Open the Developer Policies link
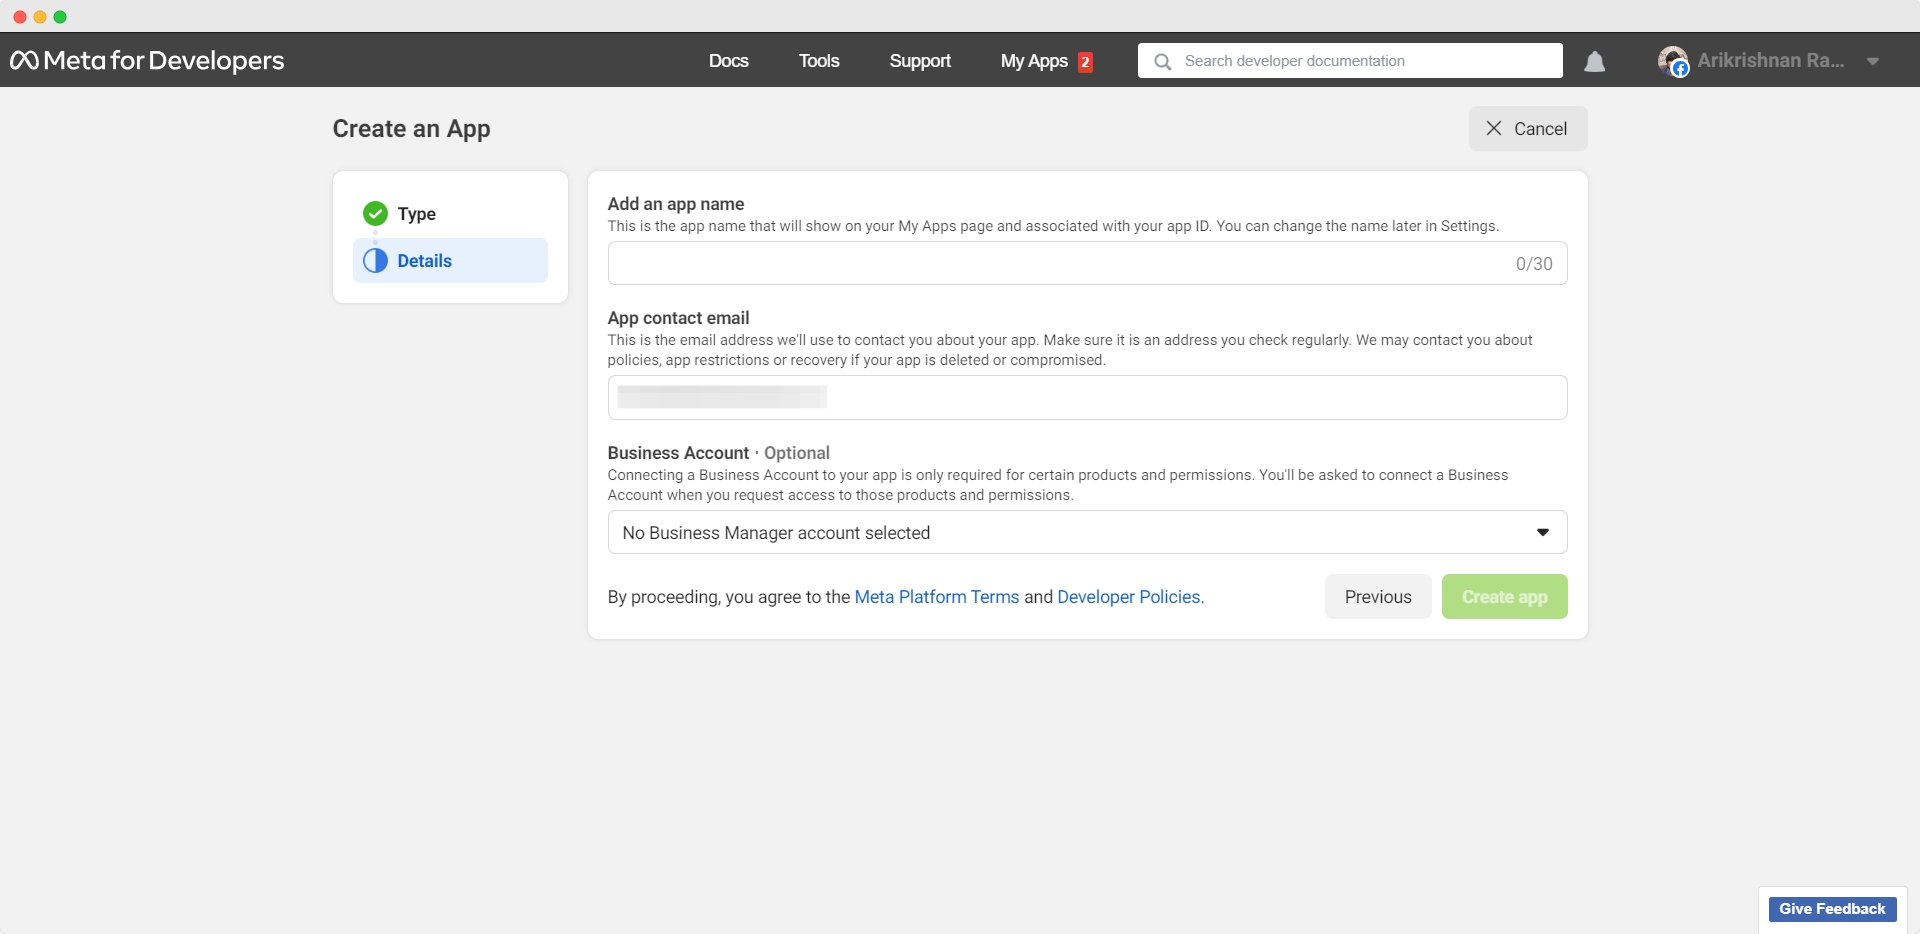The height and width of the screenshot is (934, 1920). [1130, 597]
